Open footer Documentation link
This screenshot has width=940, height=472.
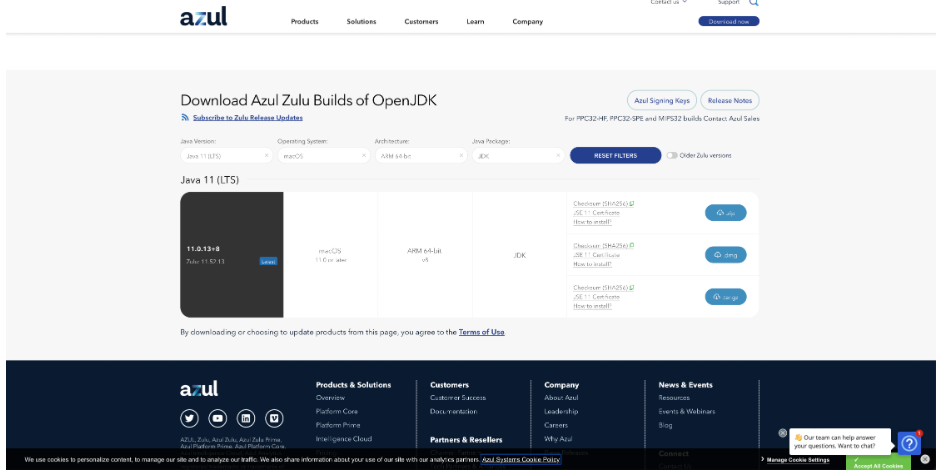click(x=454, y=411)
